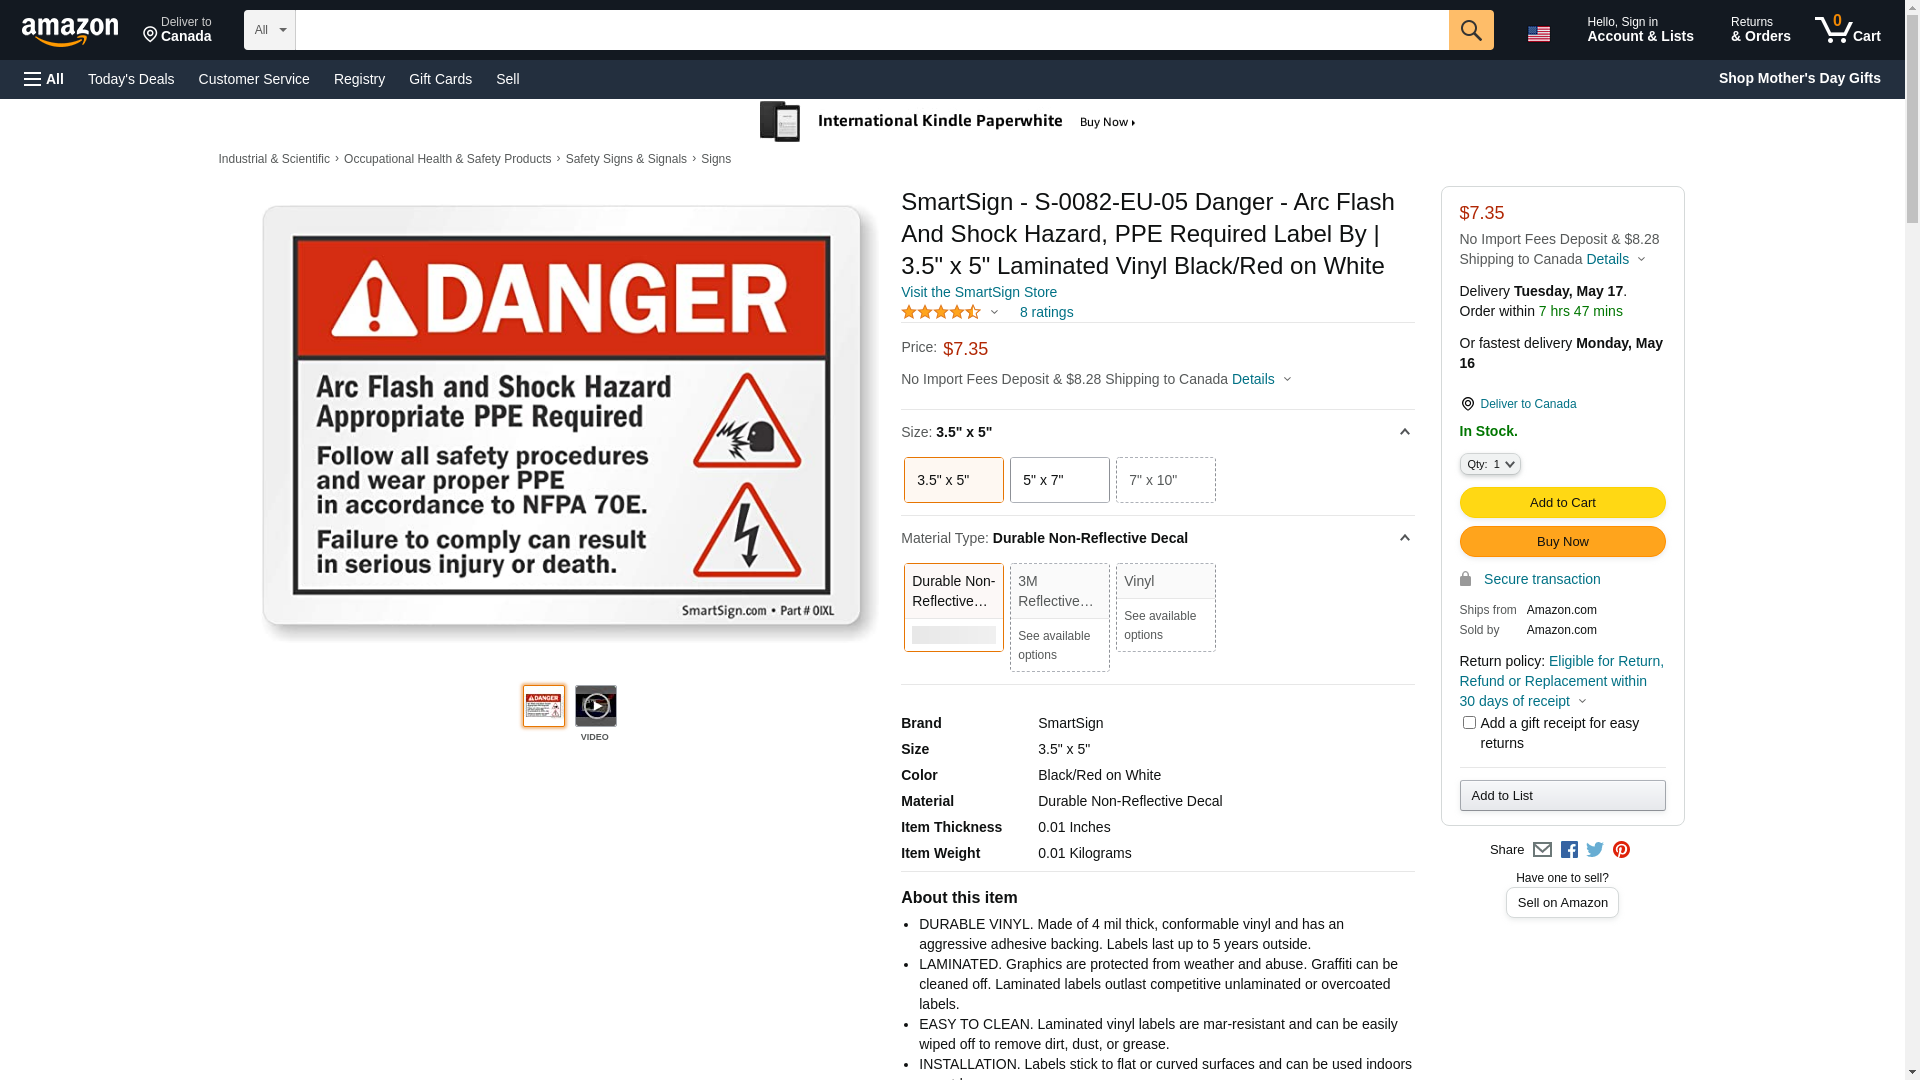The height and width of the screenshot is (1080, 1920).
Task: Open the All hamburger menu
Action: pyautogui.click(x=44, y=79)
